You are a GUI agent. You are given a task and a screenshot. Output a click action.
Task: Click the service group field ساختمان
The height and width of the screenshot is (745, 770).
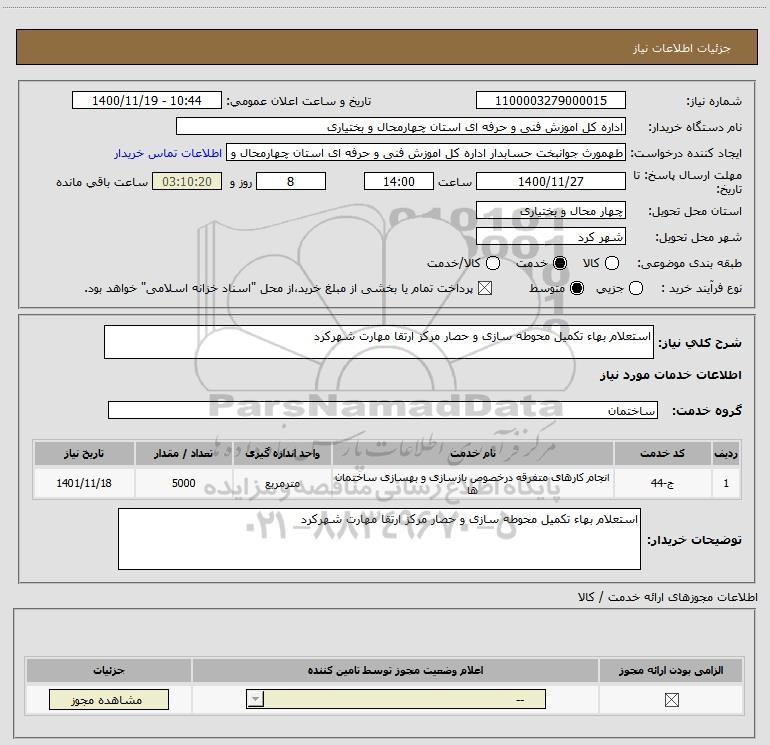point(383,410)
